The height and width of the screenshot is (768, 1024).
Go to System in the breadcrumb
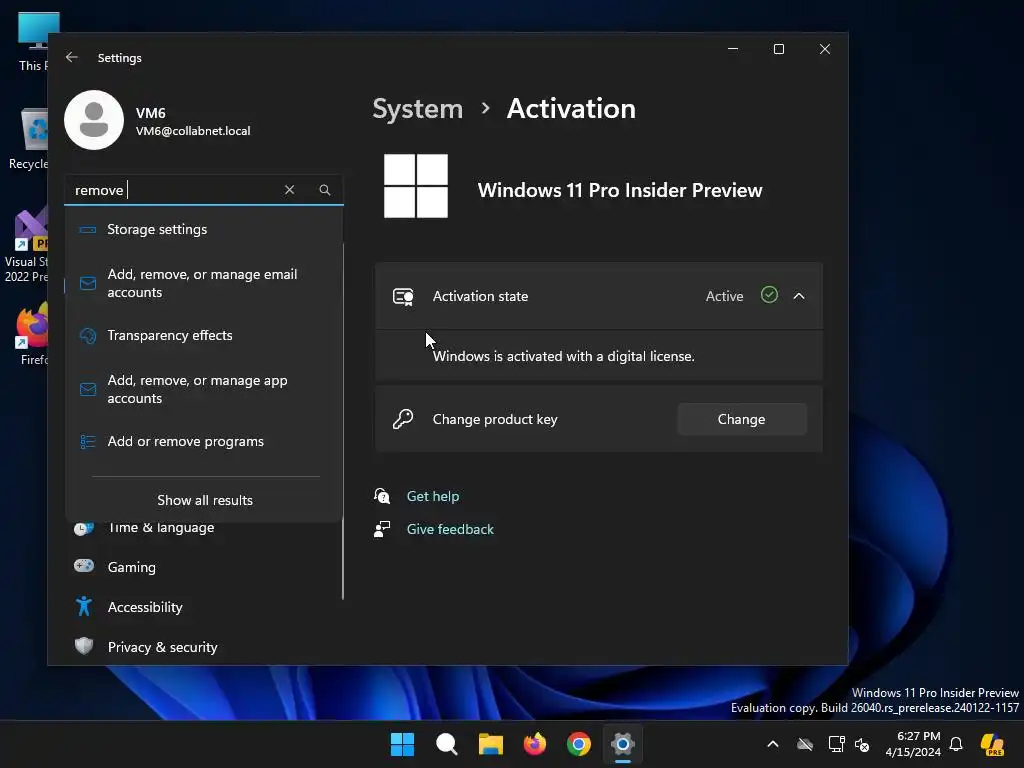pos(417,108)
